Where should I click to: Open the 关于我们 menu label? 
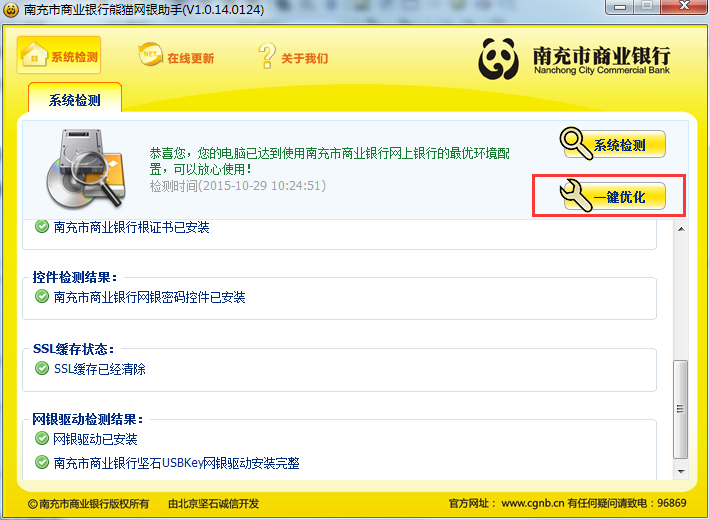point(305,58)
